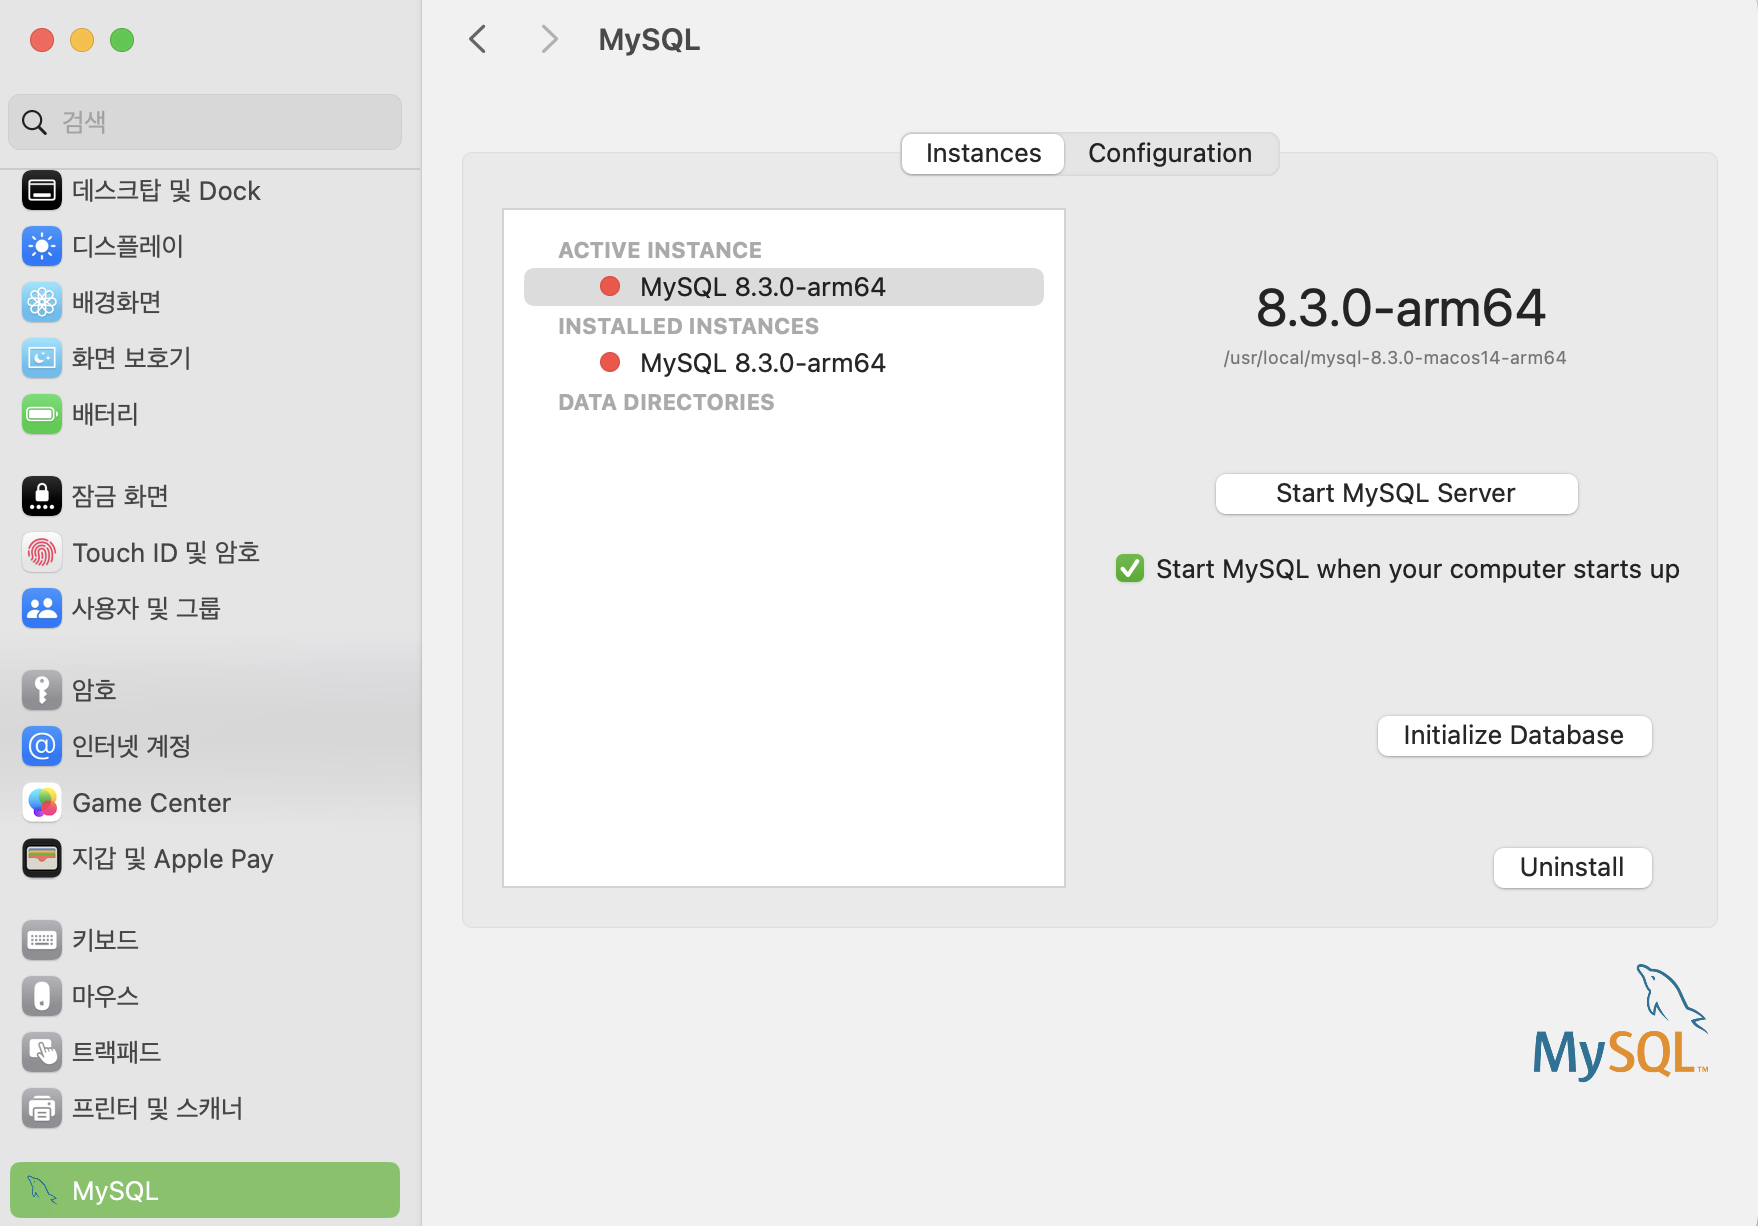
Task: Open Printers and Scanners icon
Action: coord(42,1108)
